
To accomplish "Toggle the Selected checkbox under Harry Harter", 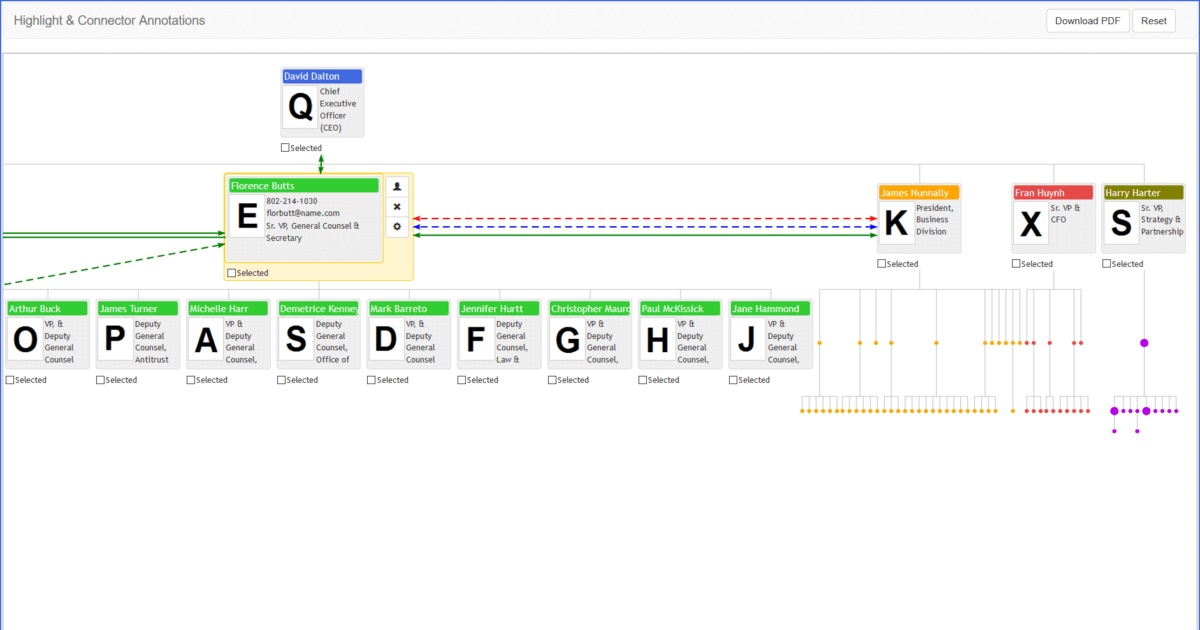I will pos(1107,264).
